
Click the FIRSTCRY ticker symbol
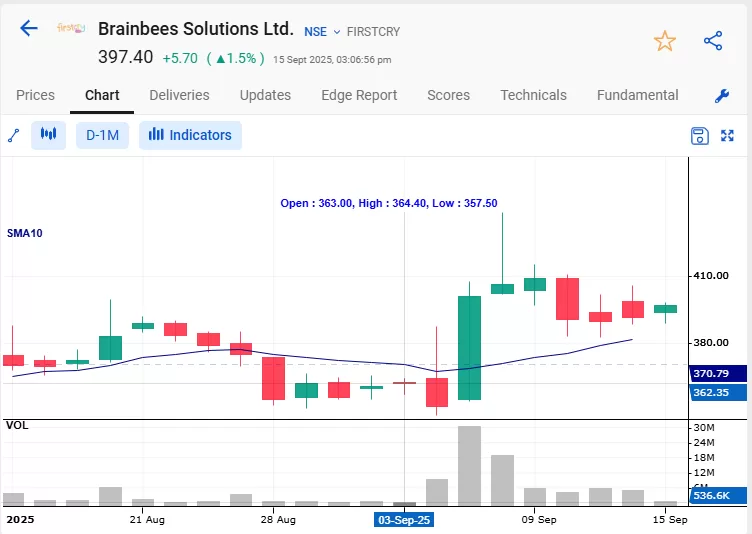point(373,32)
